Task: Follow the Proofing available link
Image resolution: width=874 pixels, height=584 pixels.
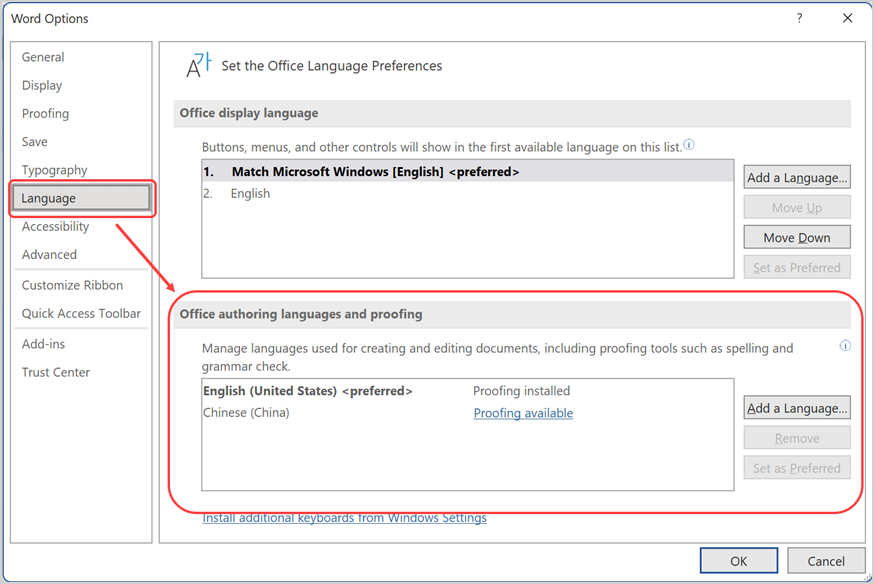Action: [x=523, y=413]
